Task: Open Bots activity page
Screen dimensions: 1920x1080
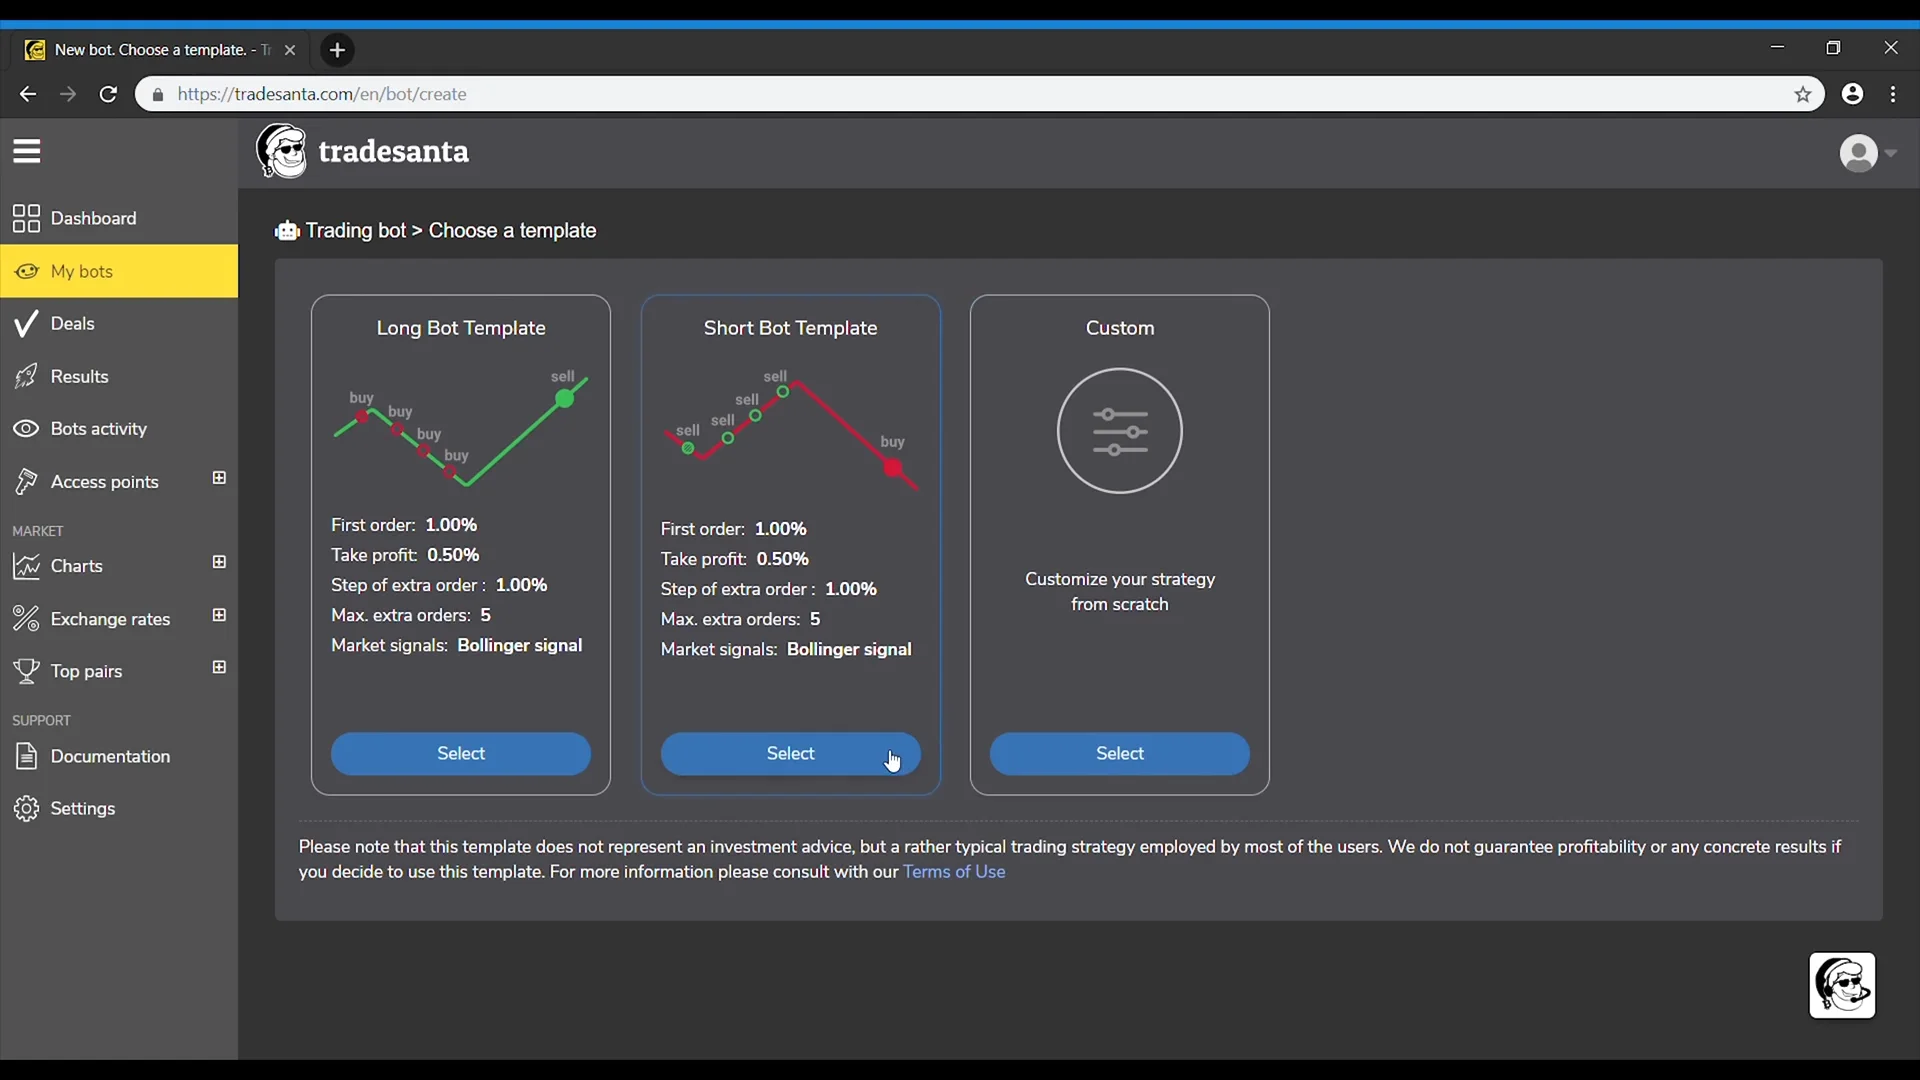Action: coord(98,428)
